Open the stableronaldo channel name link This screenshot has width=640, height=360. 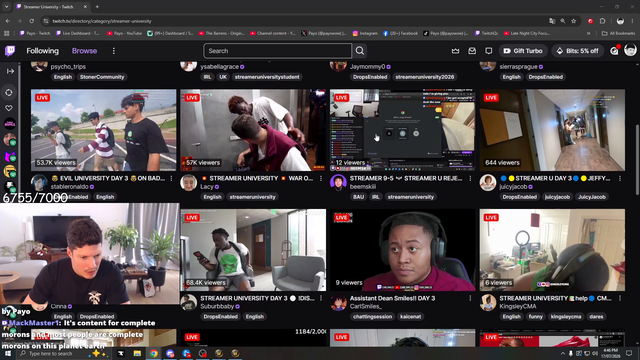pos(69,187)
